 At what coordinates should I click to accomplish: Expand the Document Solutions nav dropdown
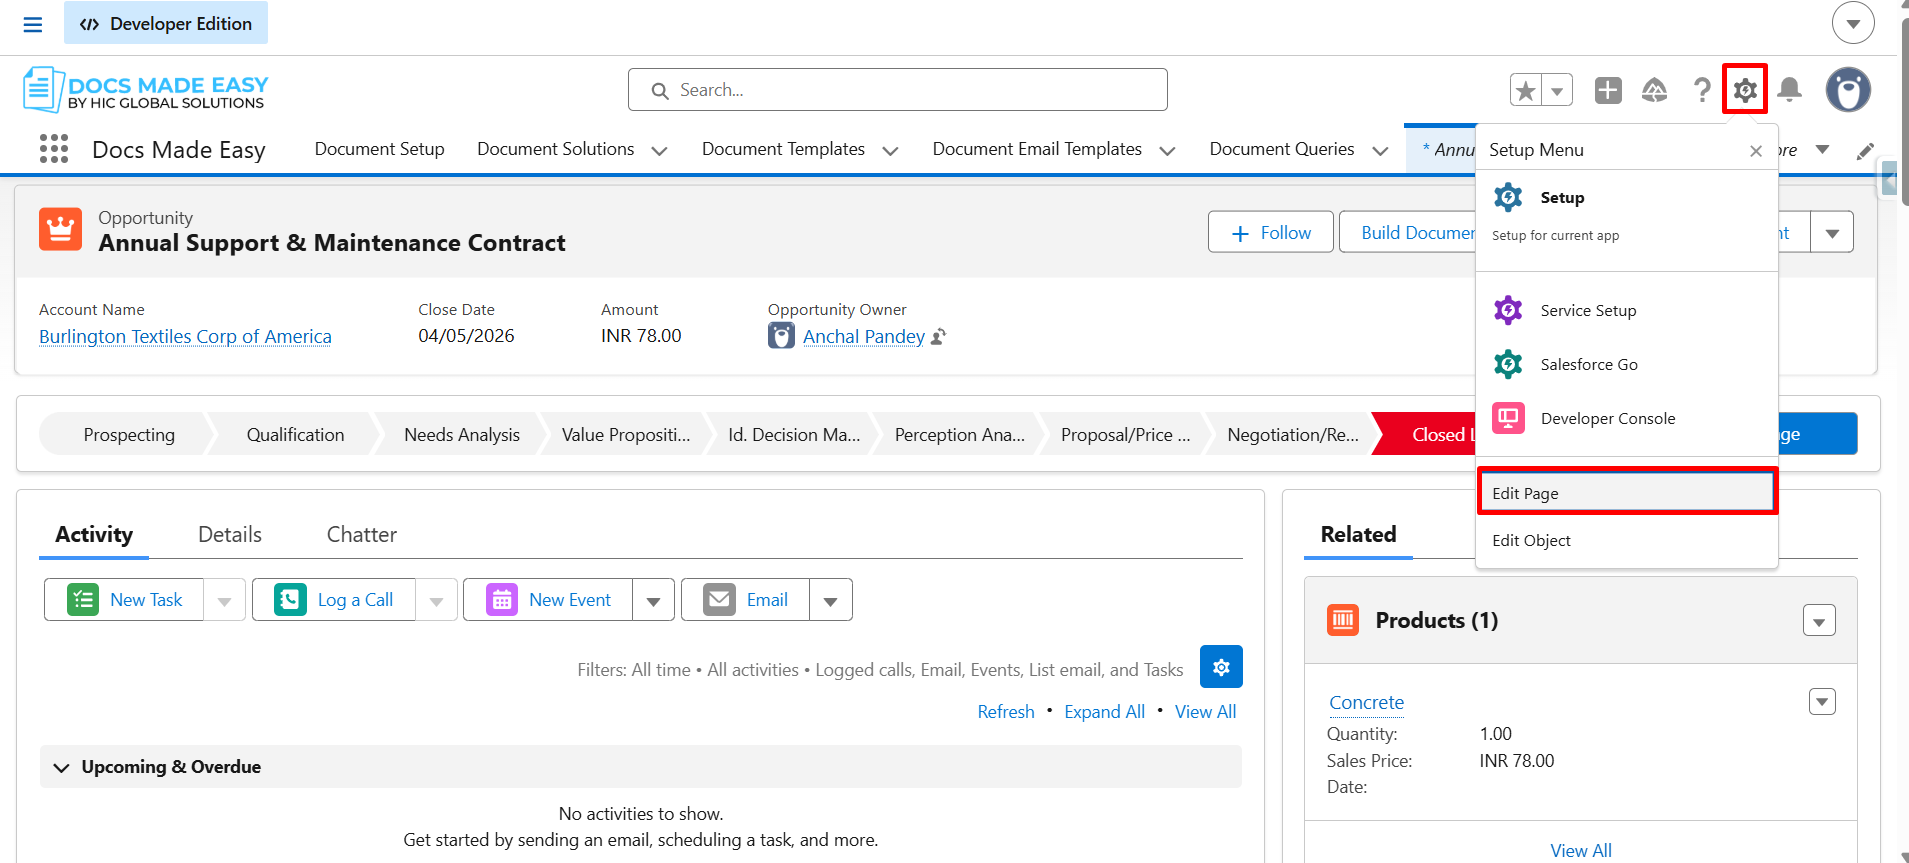point(659,150)
